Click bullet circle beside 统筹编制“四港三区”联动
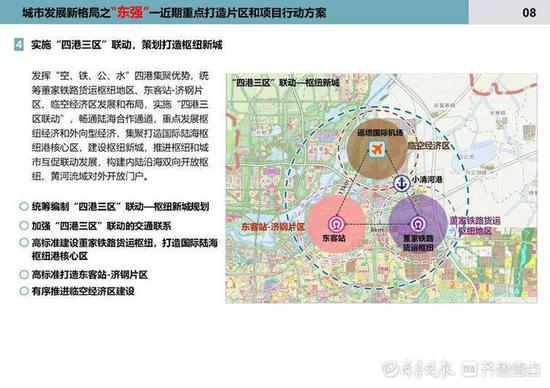 [x=24, y=206]
